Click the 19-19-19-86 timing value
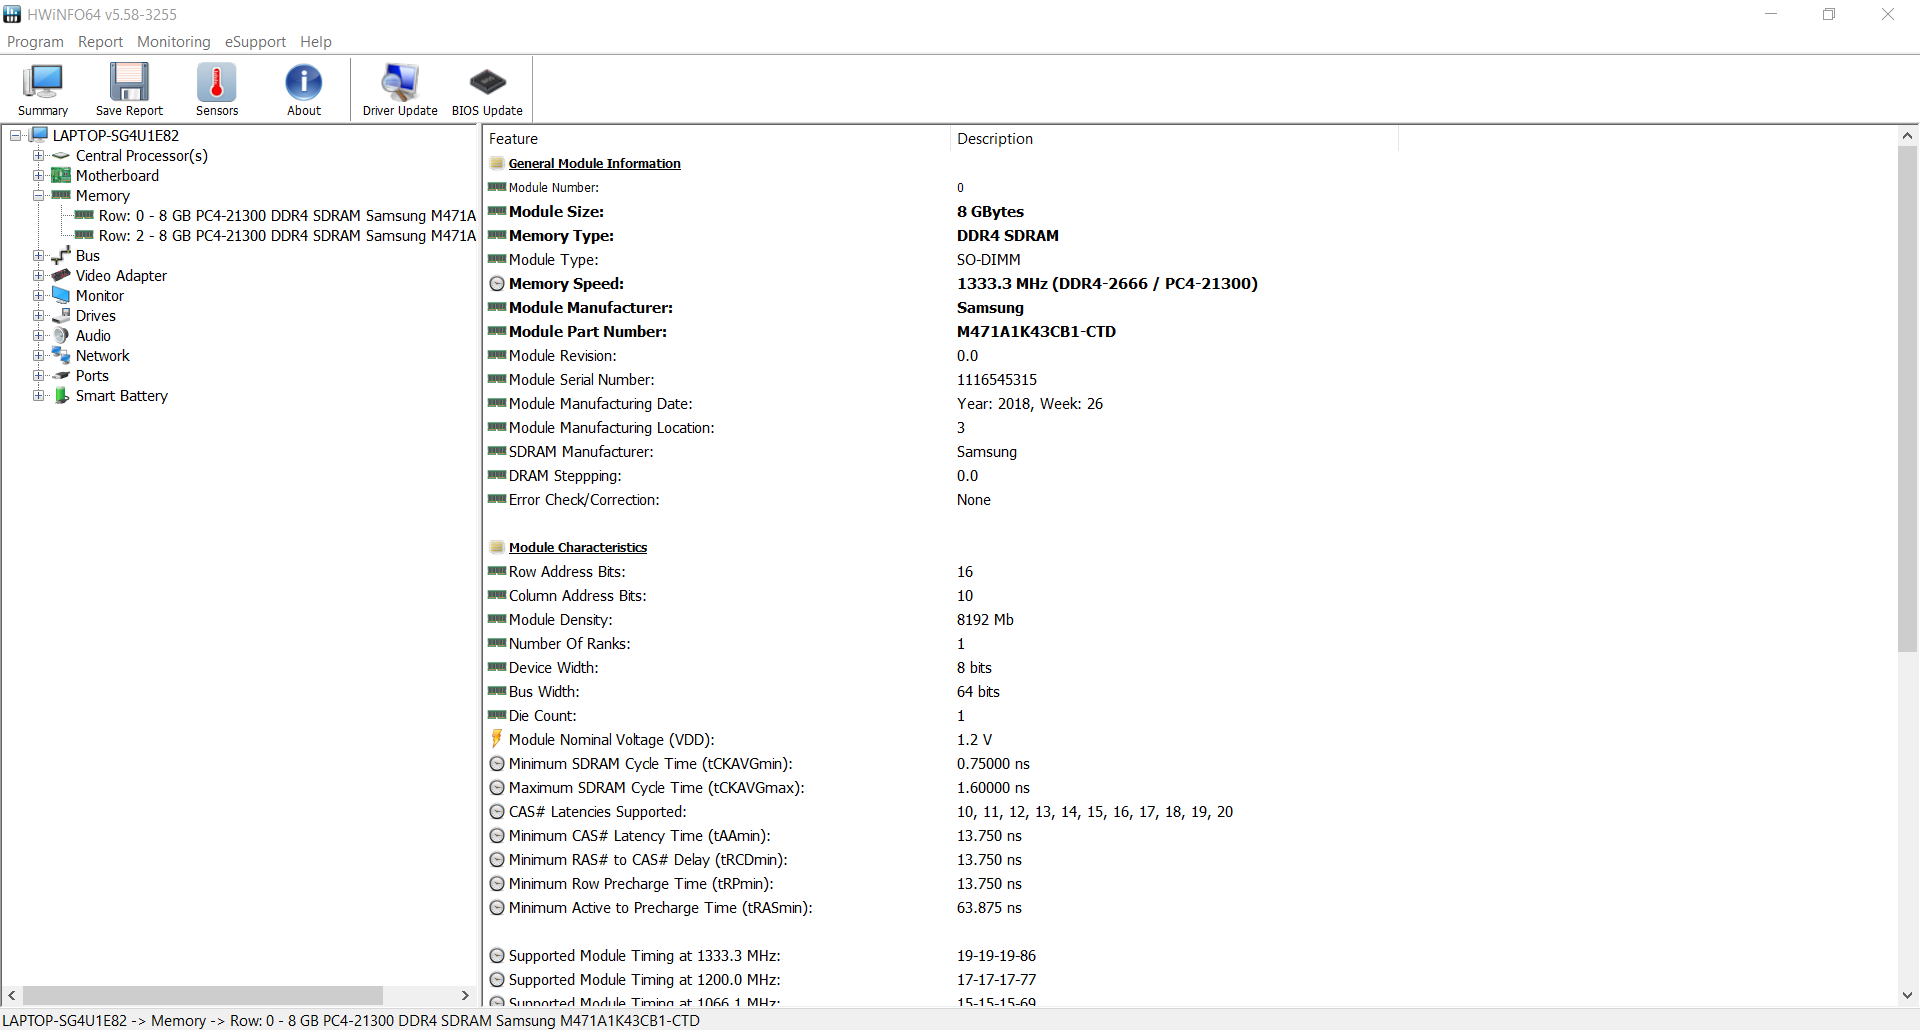 tap(996, 955)
